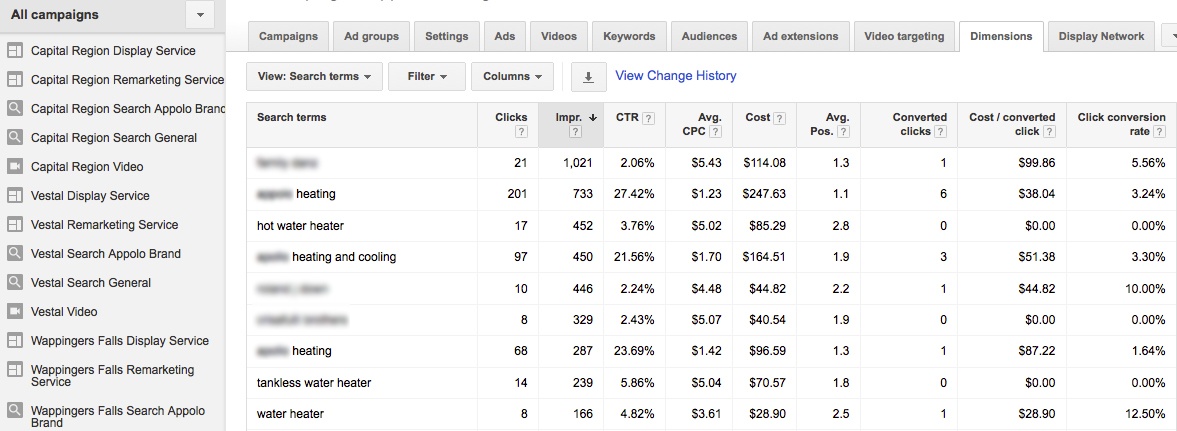Select Wappingers Falls Display Service campaign

[x=120, y=341]
